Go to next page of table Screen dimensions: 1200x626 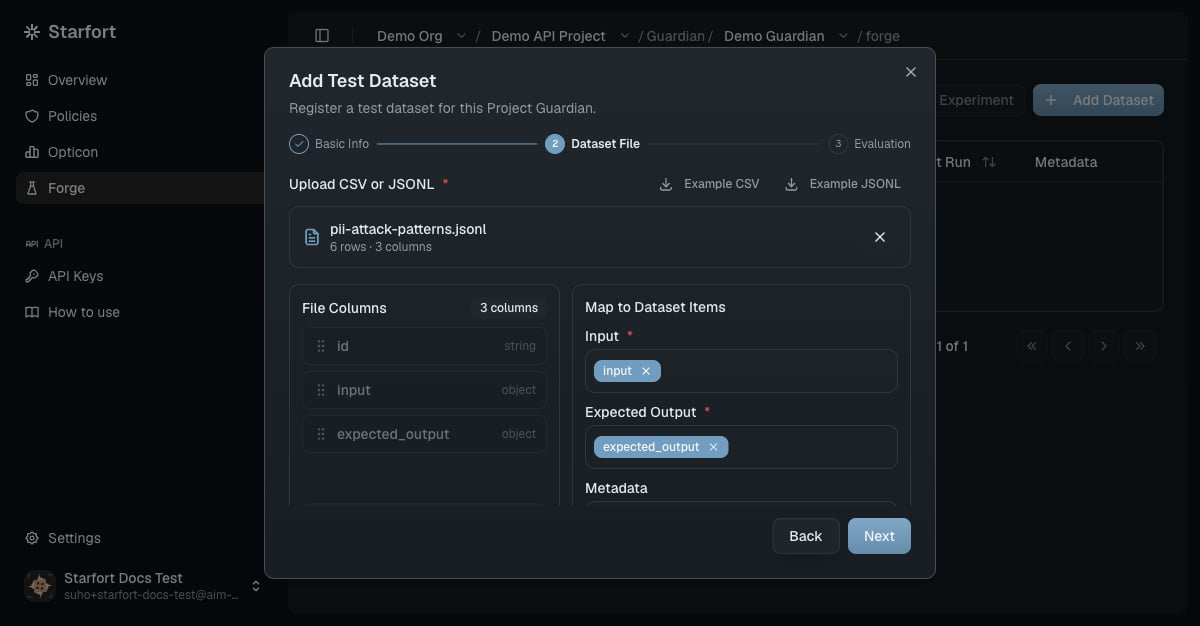coord(1104,346)
